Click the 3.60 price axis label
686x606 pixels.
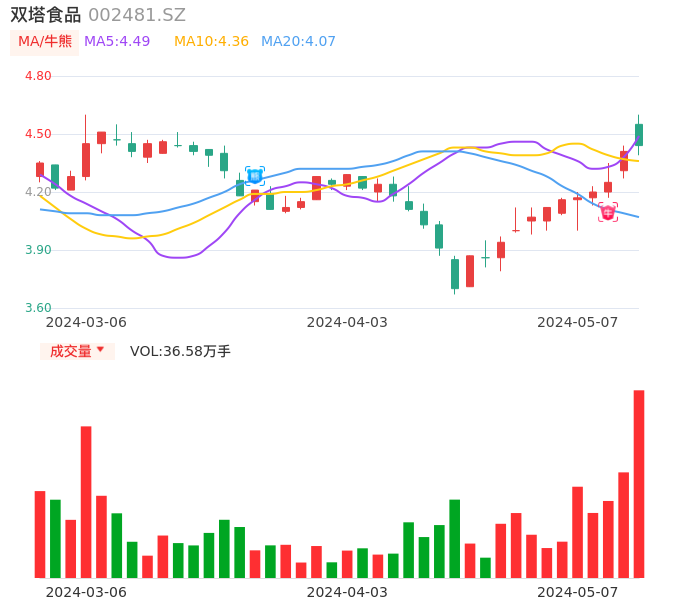tap(38, 308)
